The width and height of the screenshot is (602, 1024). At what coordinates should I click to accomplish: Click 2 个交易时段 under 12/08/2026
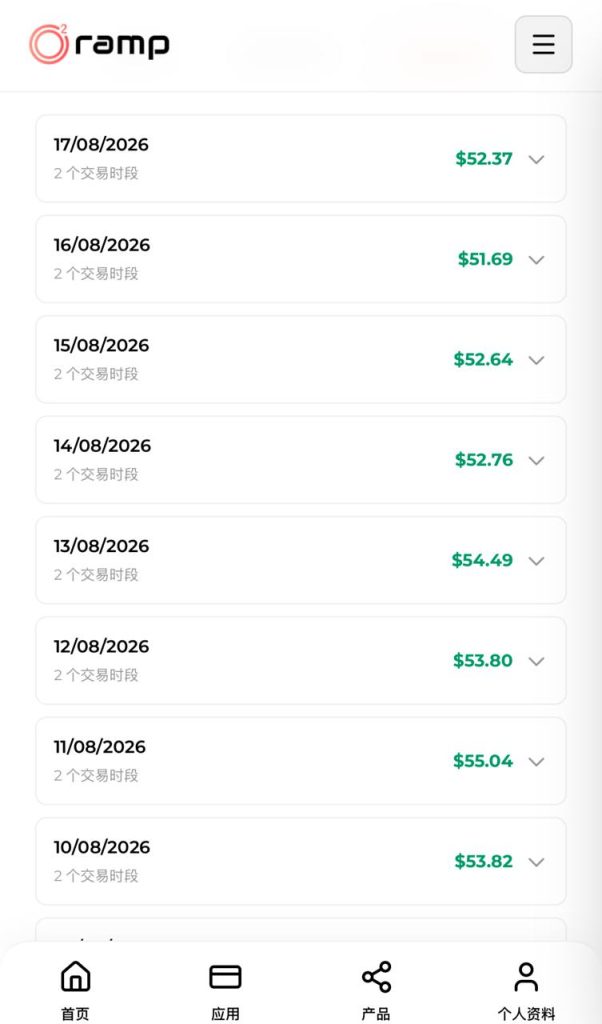(x=96, y=675)
